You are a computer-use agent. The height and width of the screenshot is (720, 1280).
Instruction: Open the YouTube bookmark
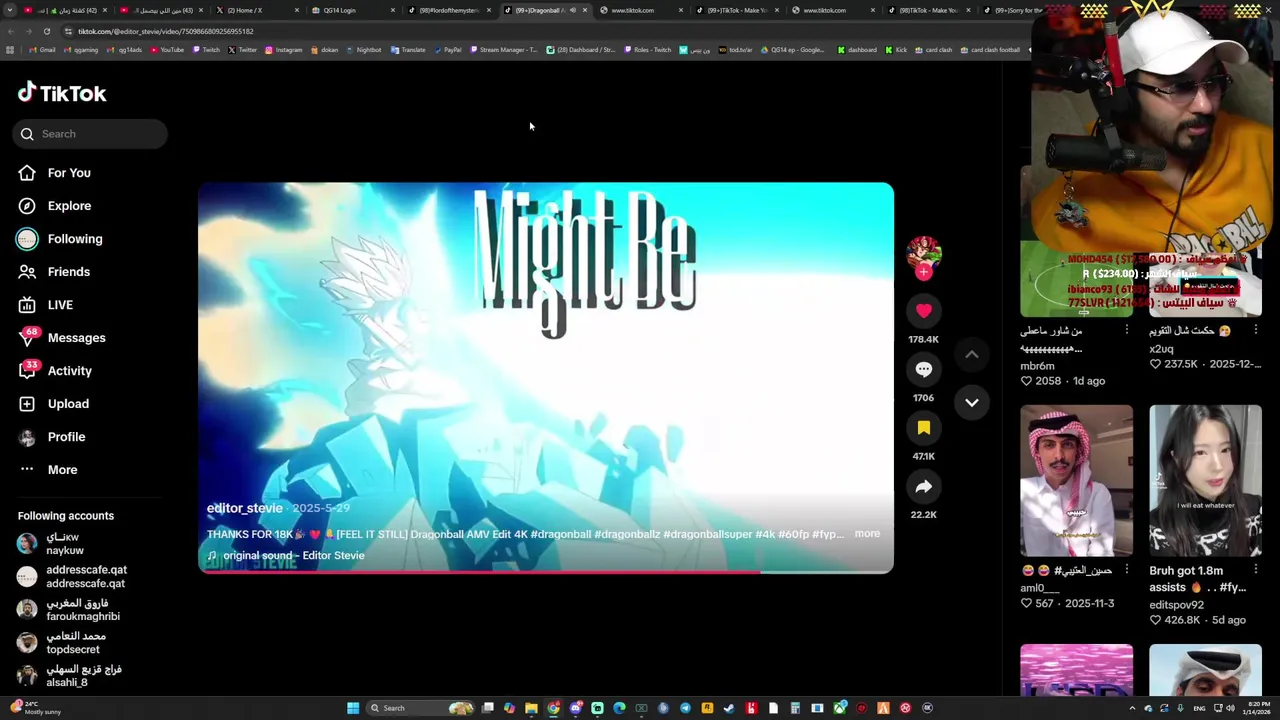[x=167, y=50]
